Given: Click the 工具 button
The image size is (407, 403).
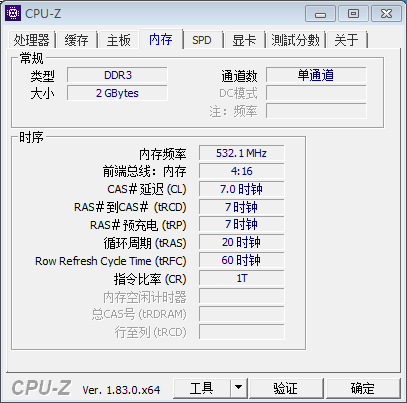Looking at the screenshot, I should (x=202, y=388).
